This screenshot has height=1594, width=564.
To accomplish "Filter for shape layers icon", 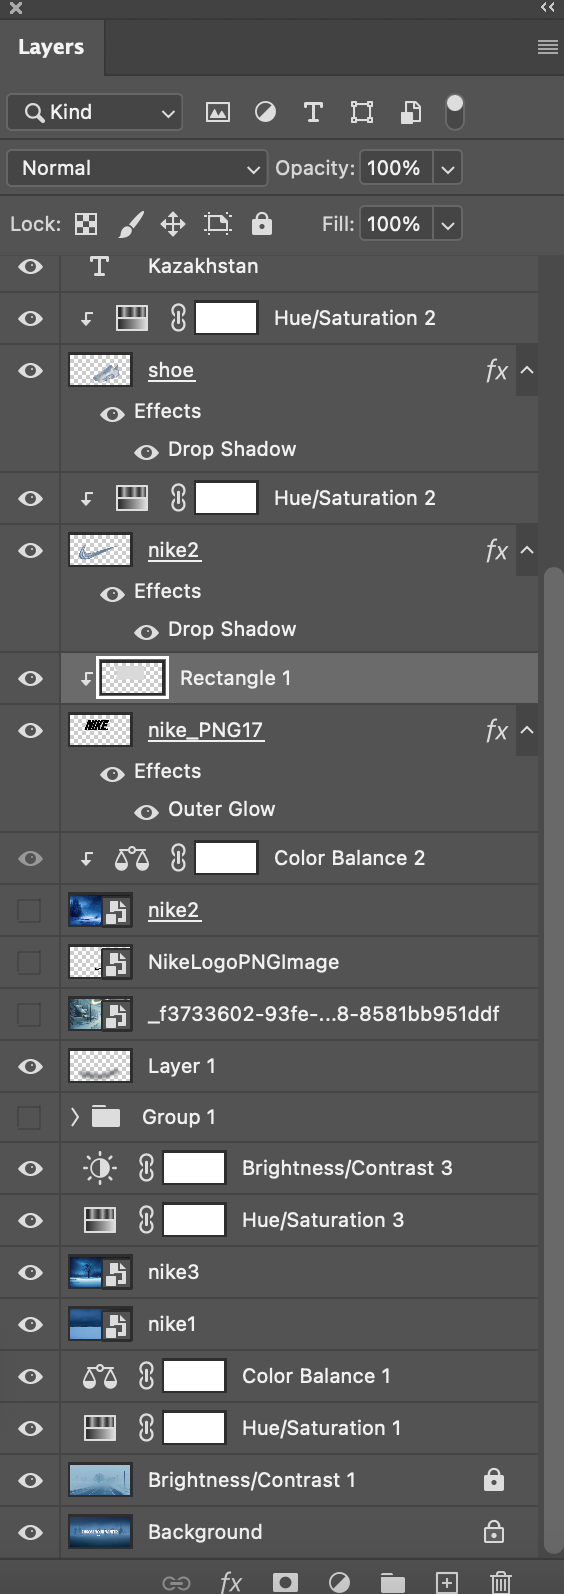I will (362, 112).
